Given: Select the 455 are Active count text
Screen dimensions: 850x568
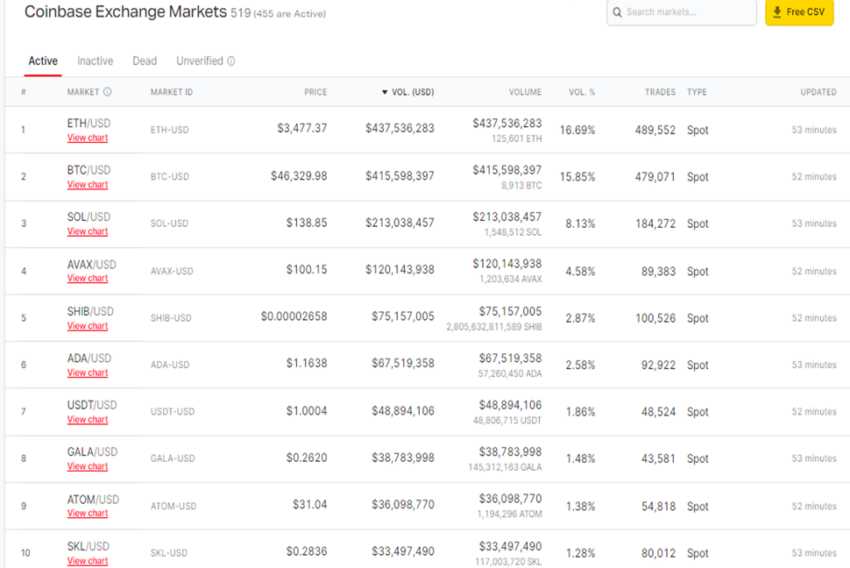Looking at the screenshot, I should coord(289,14).
